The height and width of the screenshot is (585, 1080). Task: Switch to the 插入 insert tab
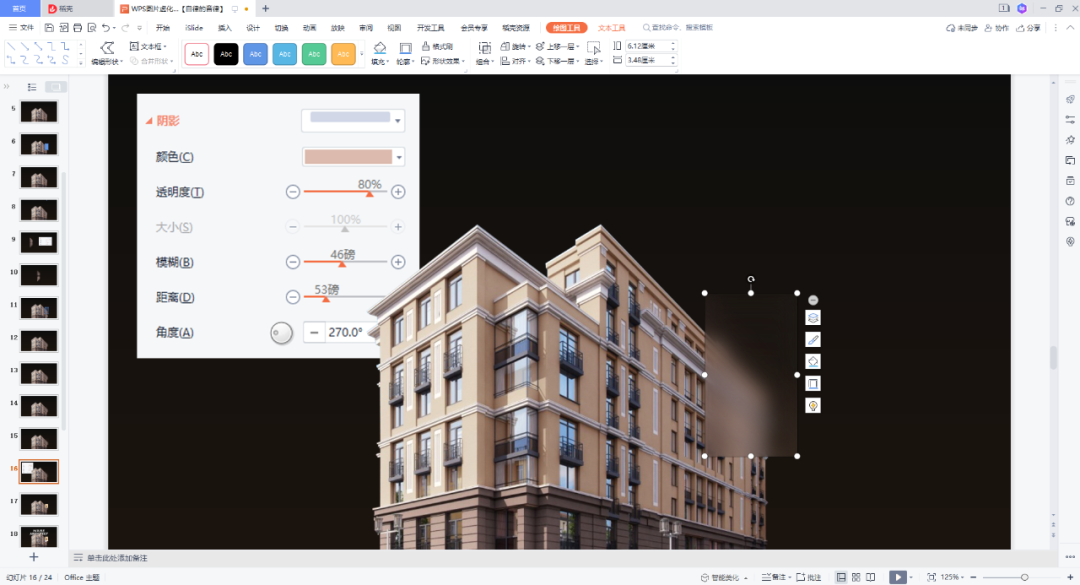click(225, 28)
